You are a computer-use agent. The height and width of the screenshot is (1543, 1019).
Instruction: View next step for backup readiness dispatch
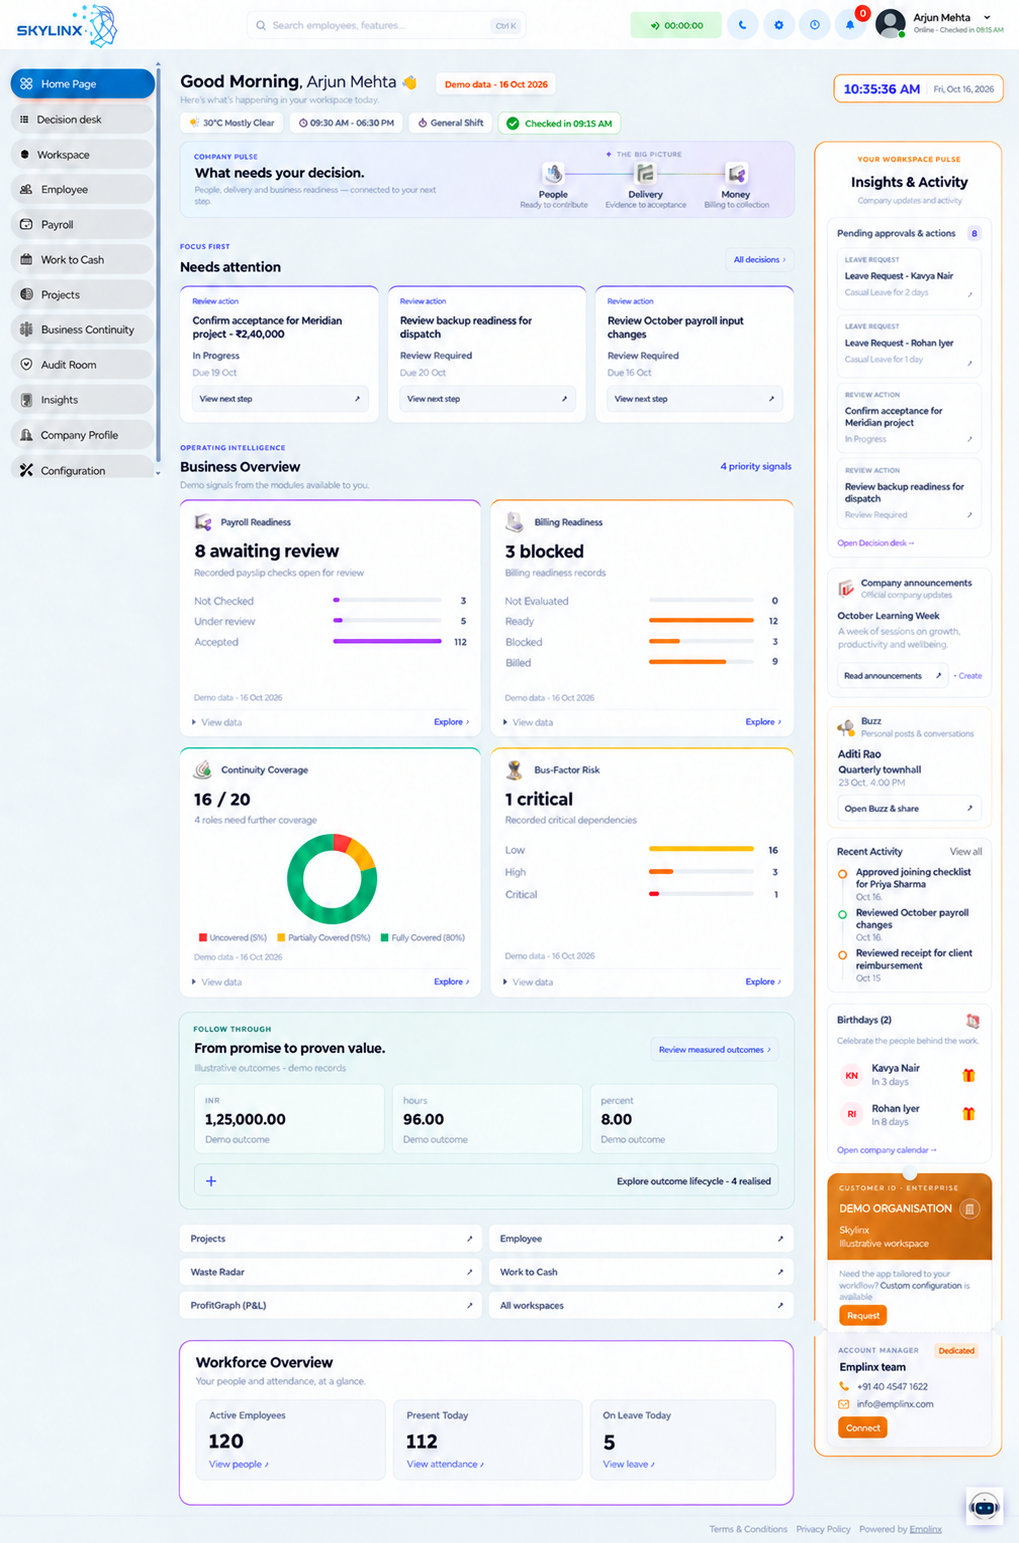pos(487,399)
